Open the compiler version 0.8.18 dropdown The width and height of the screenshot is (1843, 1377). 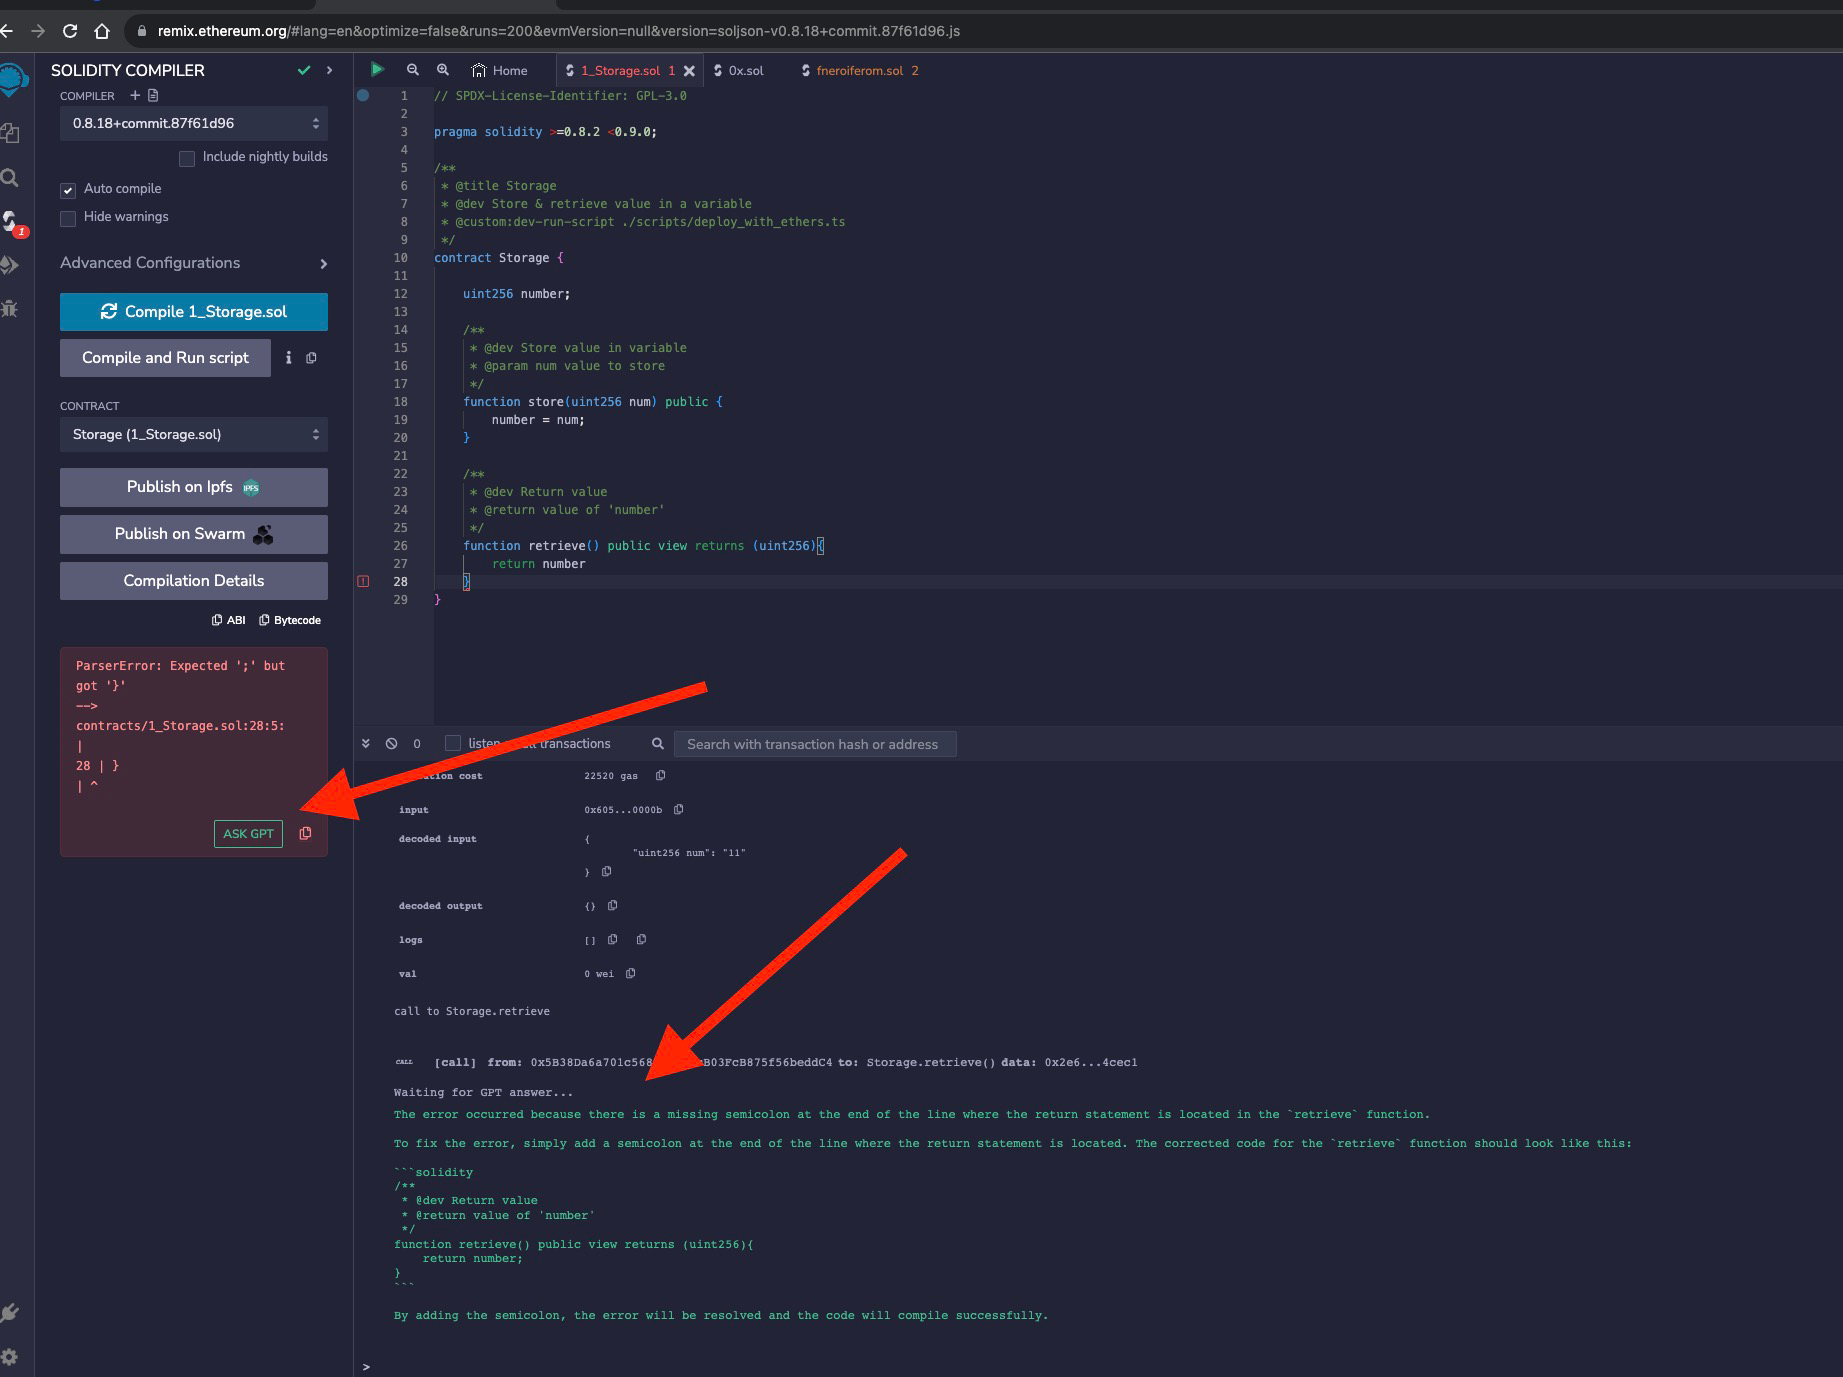[x=194, y=123]
